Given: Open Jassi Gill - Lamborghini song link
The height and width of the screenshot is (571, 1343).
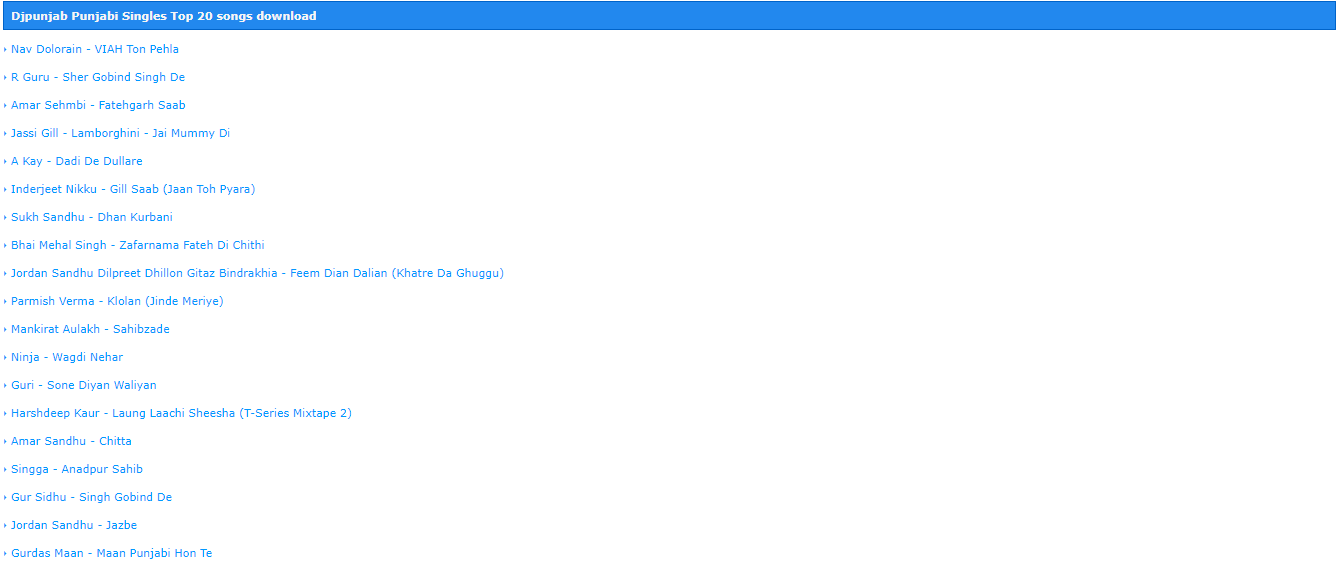Looking at the screenshot, I should click(121, 133).
